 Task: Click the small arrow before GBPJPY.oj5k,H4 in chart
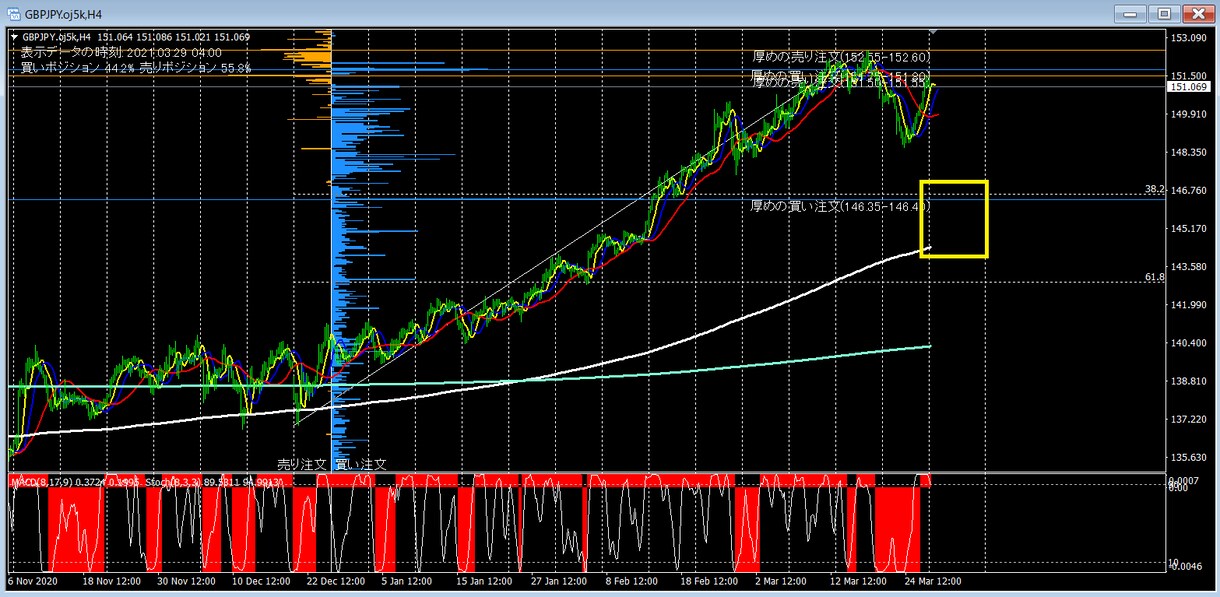[14, 38]
